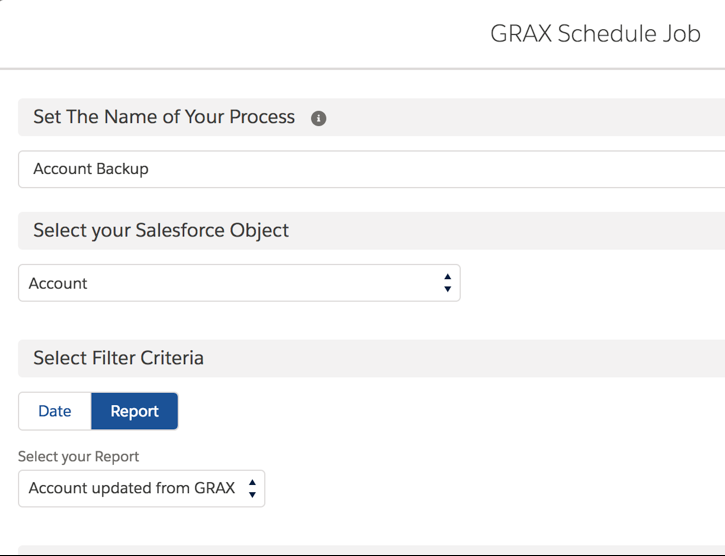
Task: Open the Salesforce Object dropdown showing Account
Action: tap(239, 283)
